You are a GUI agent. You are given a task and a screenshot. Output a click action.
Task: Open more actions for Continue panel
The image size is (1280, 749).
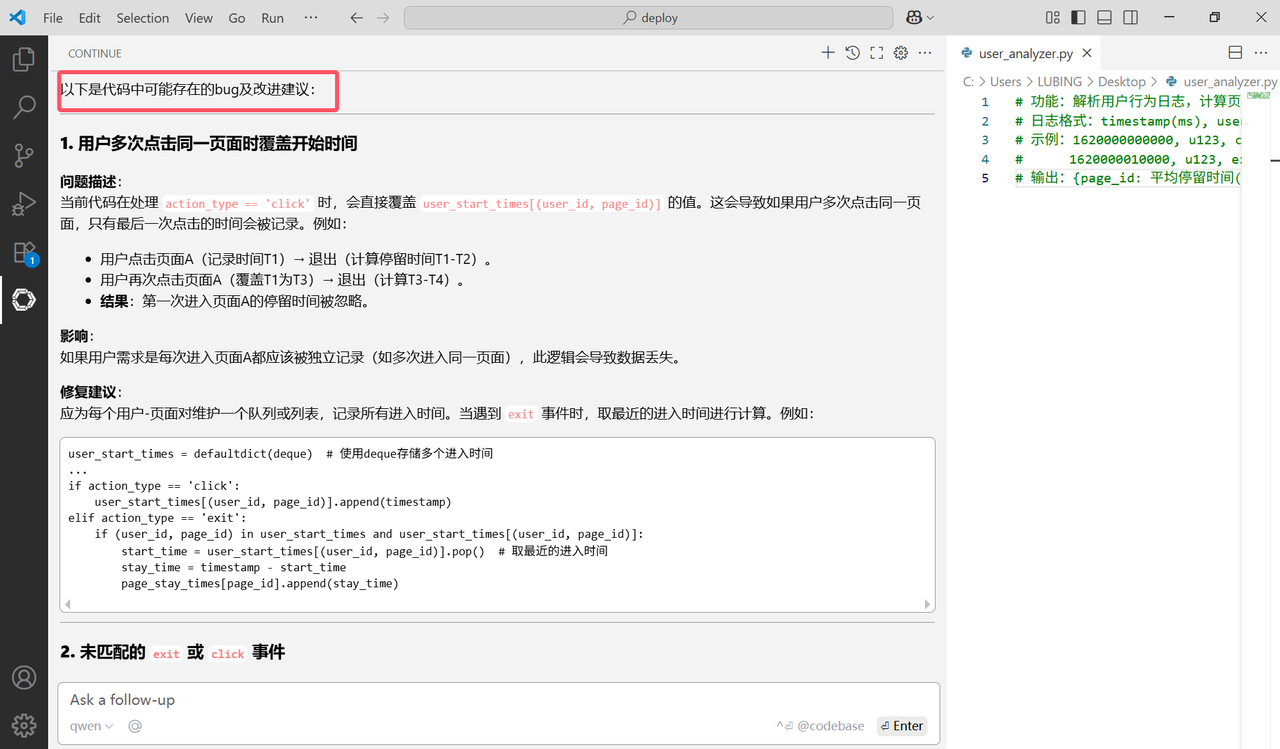click(x=925, y=53)
